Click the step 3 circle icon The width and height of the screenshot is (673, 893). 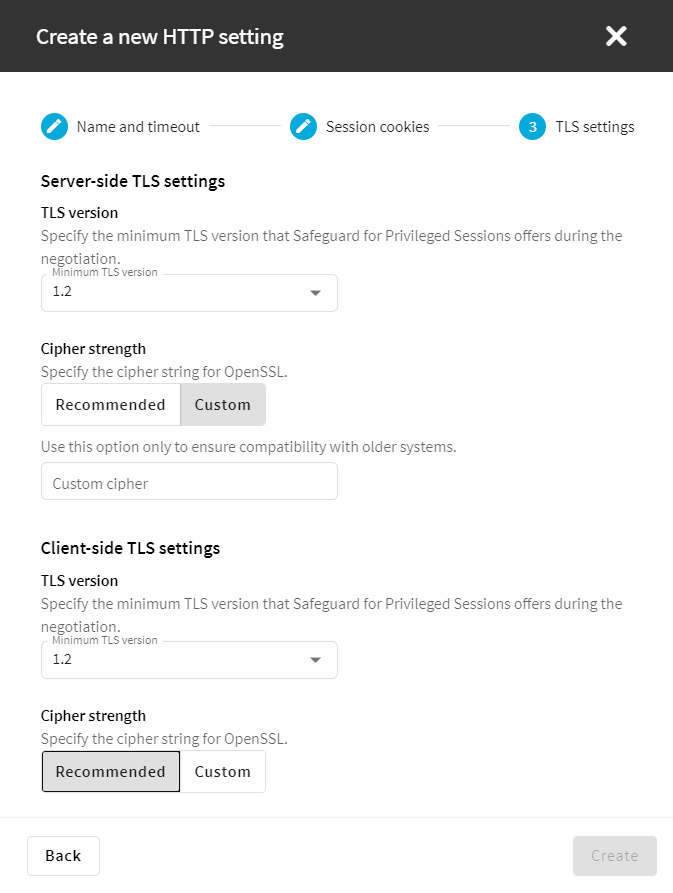click(532, 127)
